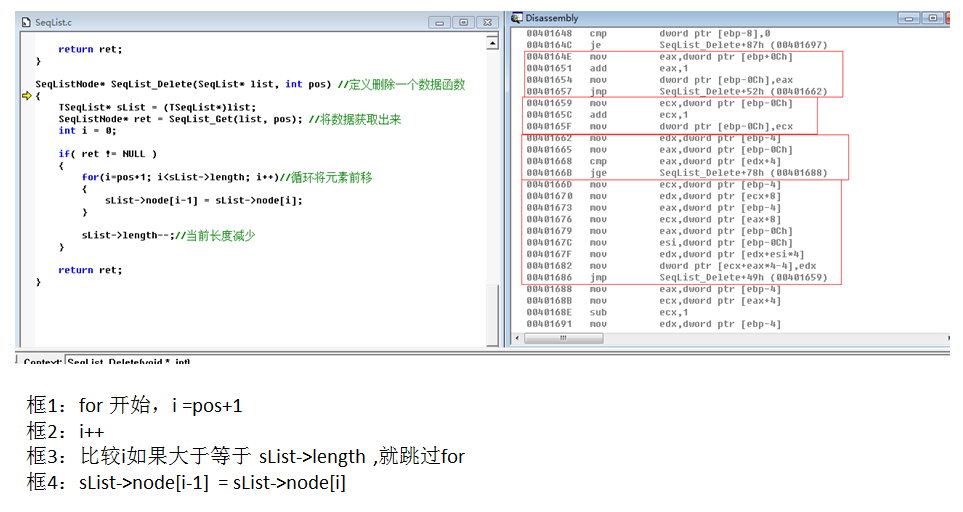Viewport: 963px width, 512px height.
Task: Select disassembly row at address 00401691
Action: 653,325
